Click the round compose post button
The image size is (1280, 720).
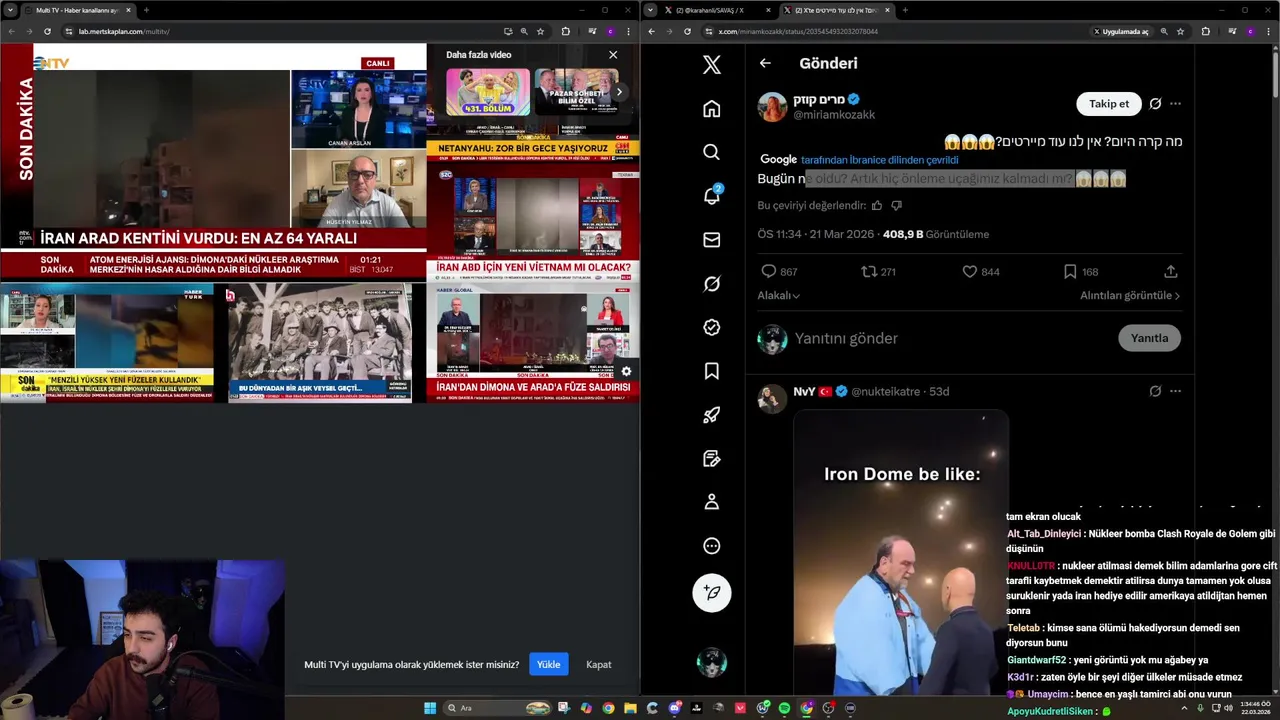712,593
